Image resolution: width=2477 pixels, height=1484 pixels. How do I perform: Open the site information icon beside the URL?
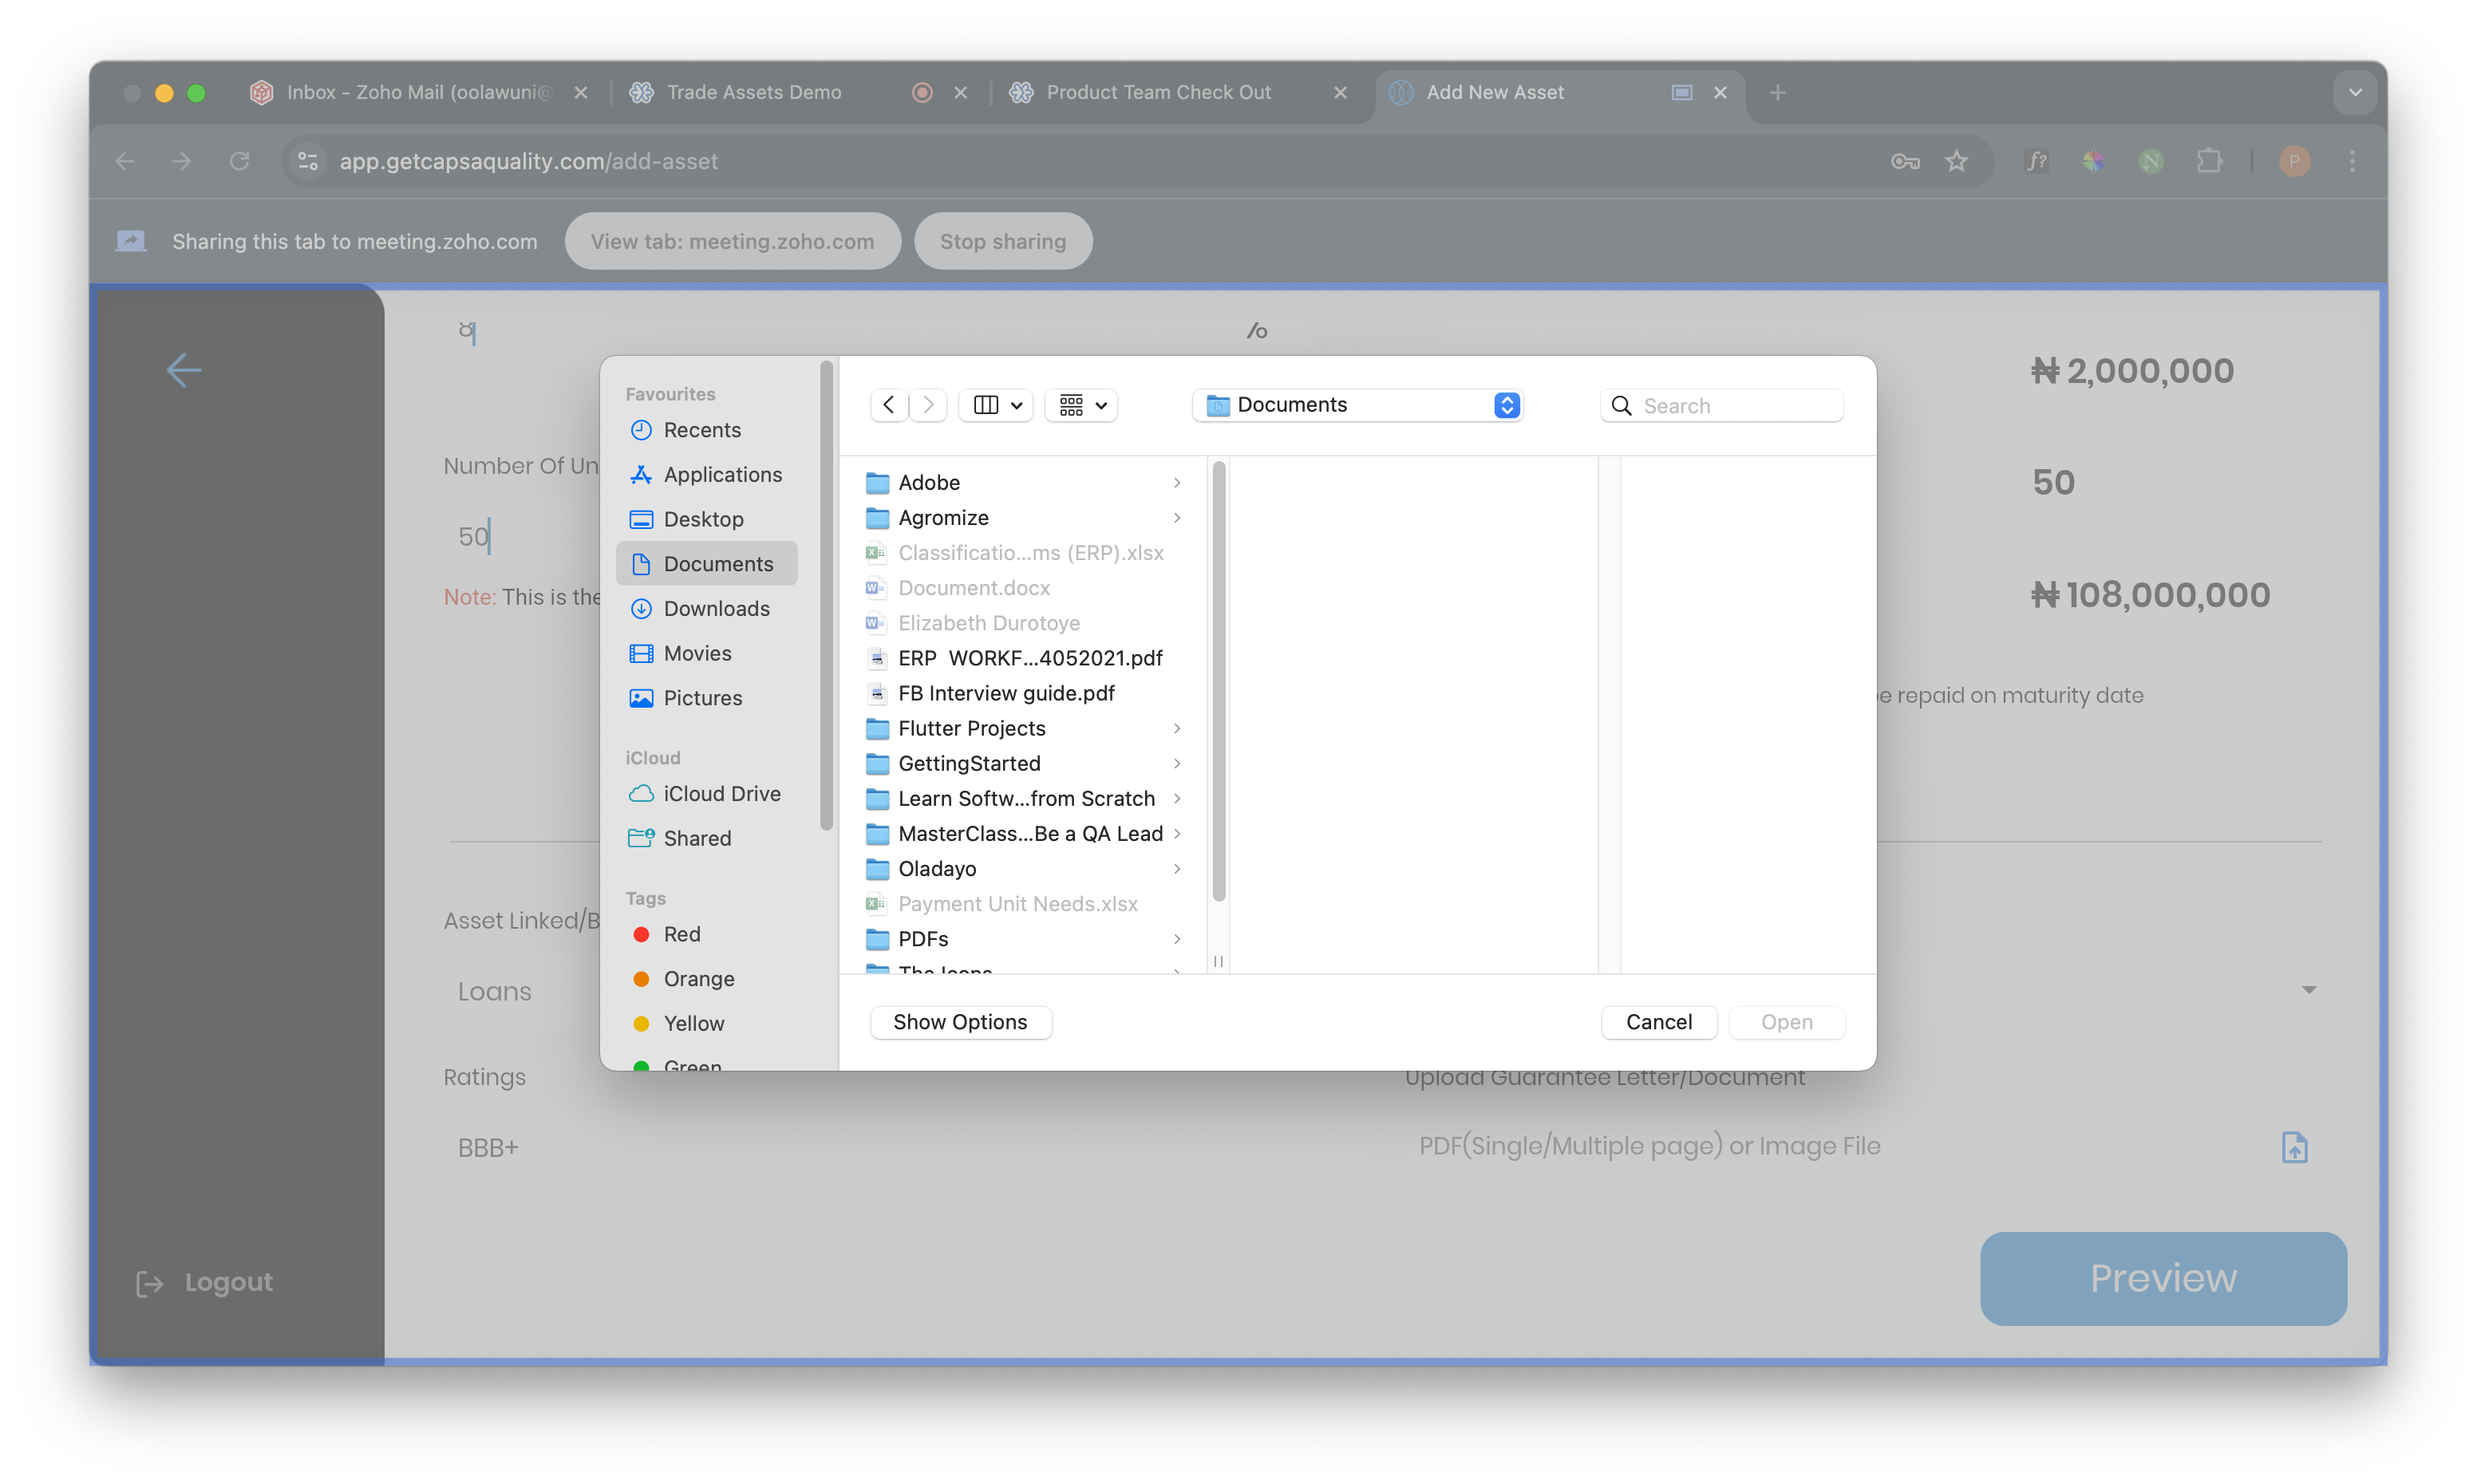(308, 161)
